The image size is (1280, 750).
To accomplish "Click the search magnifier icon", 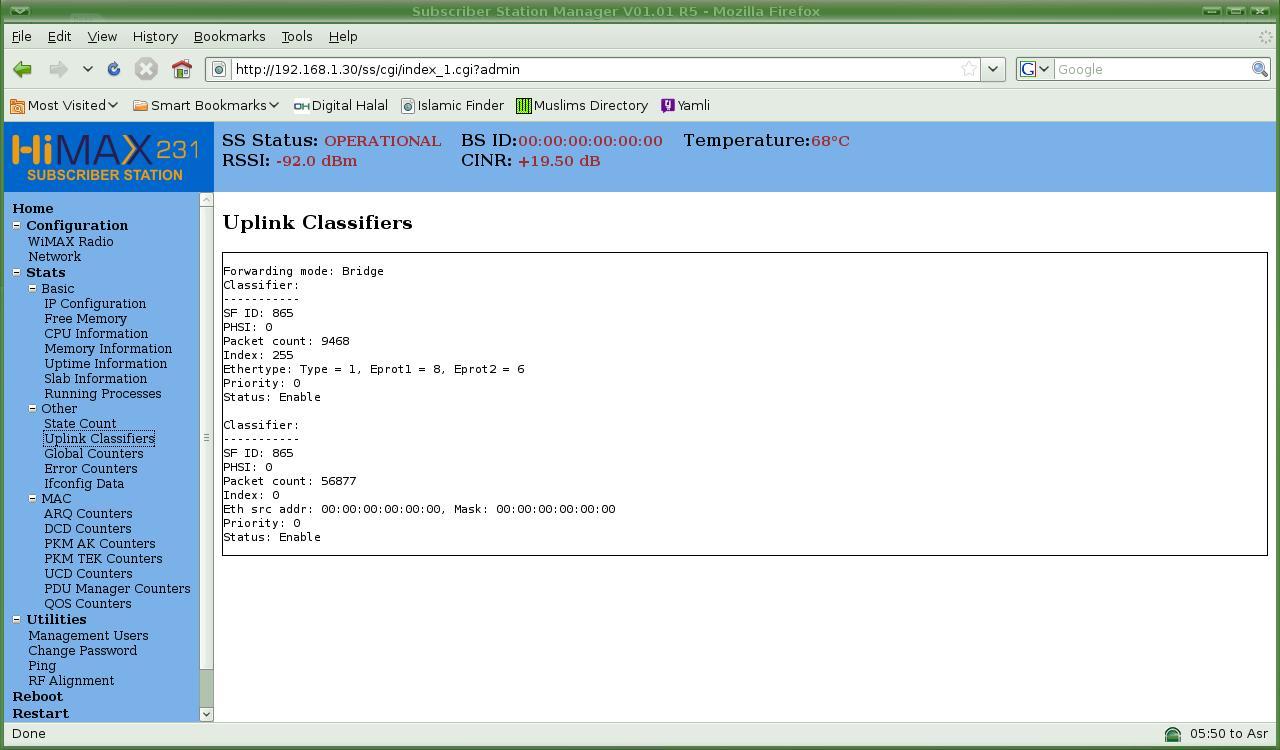I will click(1260, 69).
